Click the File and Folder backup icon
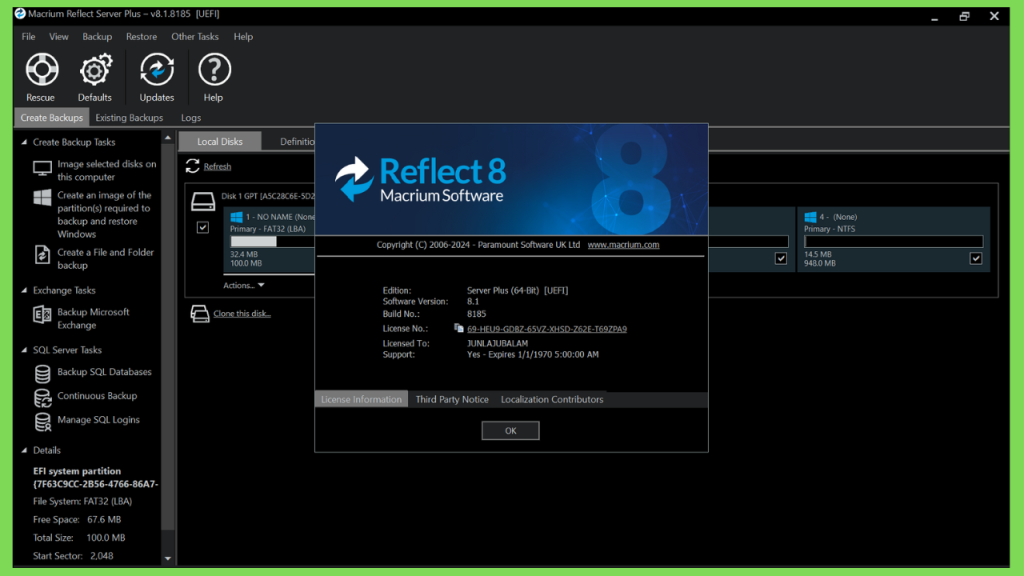 (42, 255)
